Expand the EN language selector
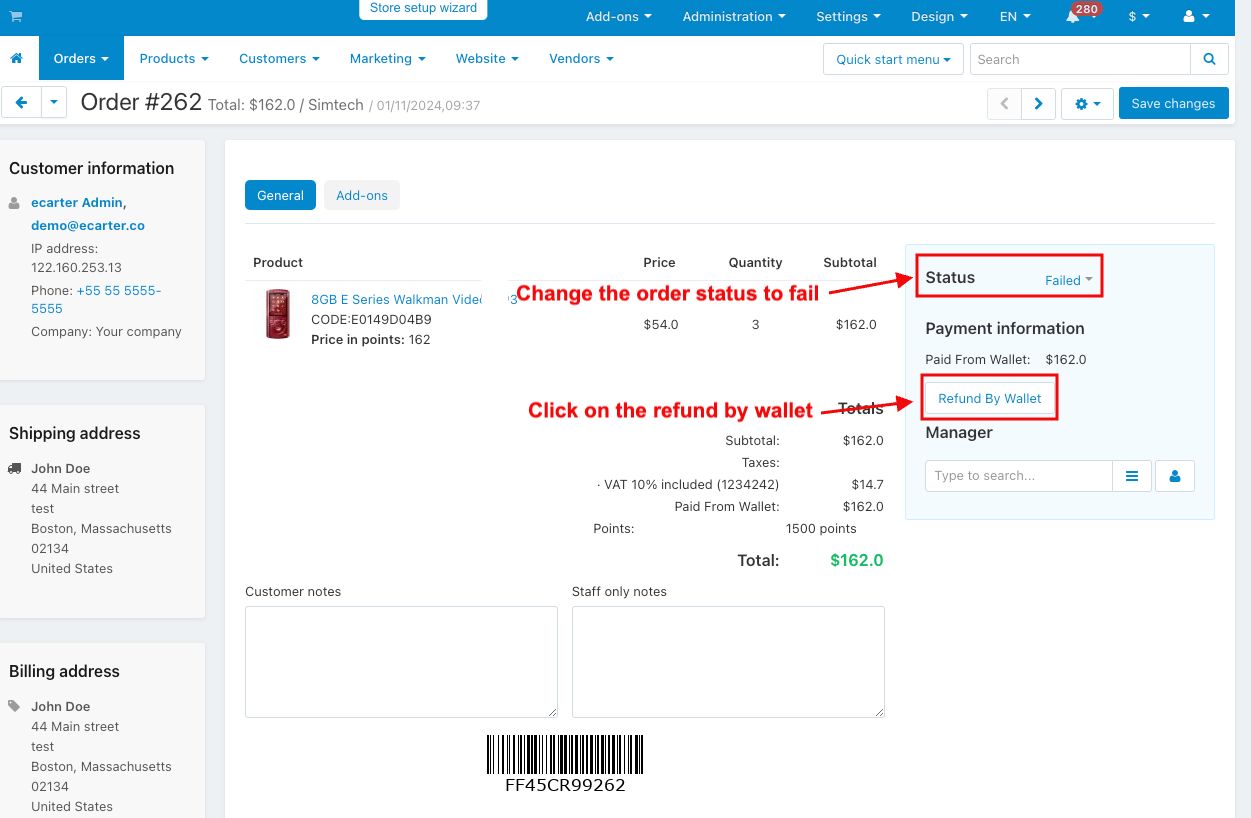1251x818 pixels. click(x=1014, y=17)
